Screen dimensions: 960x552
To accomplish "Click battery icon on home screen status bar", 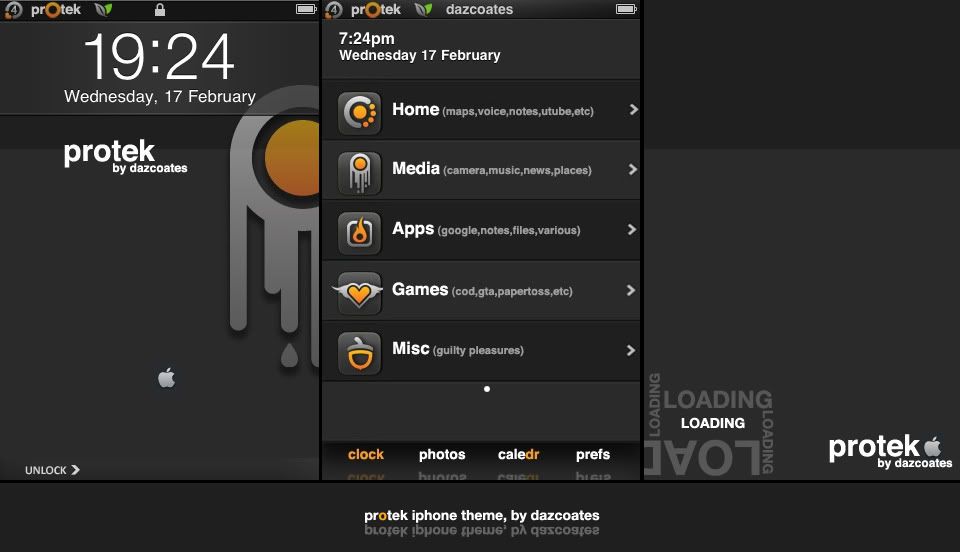I will coord(626,9).
